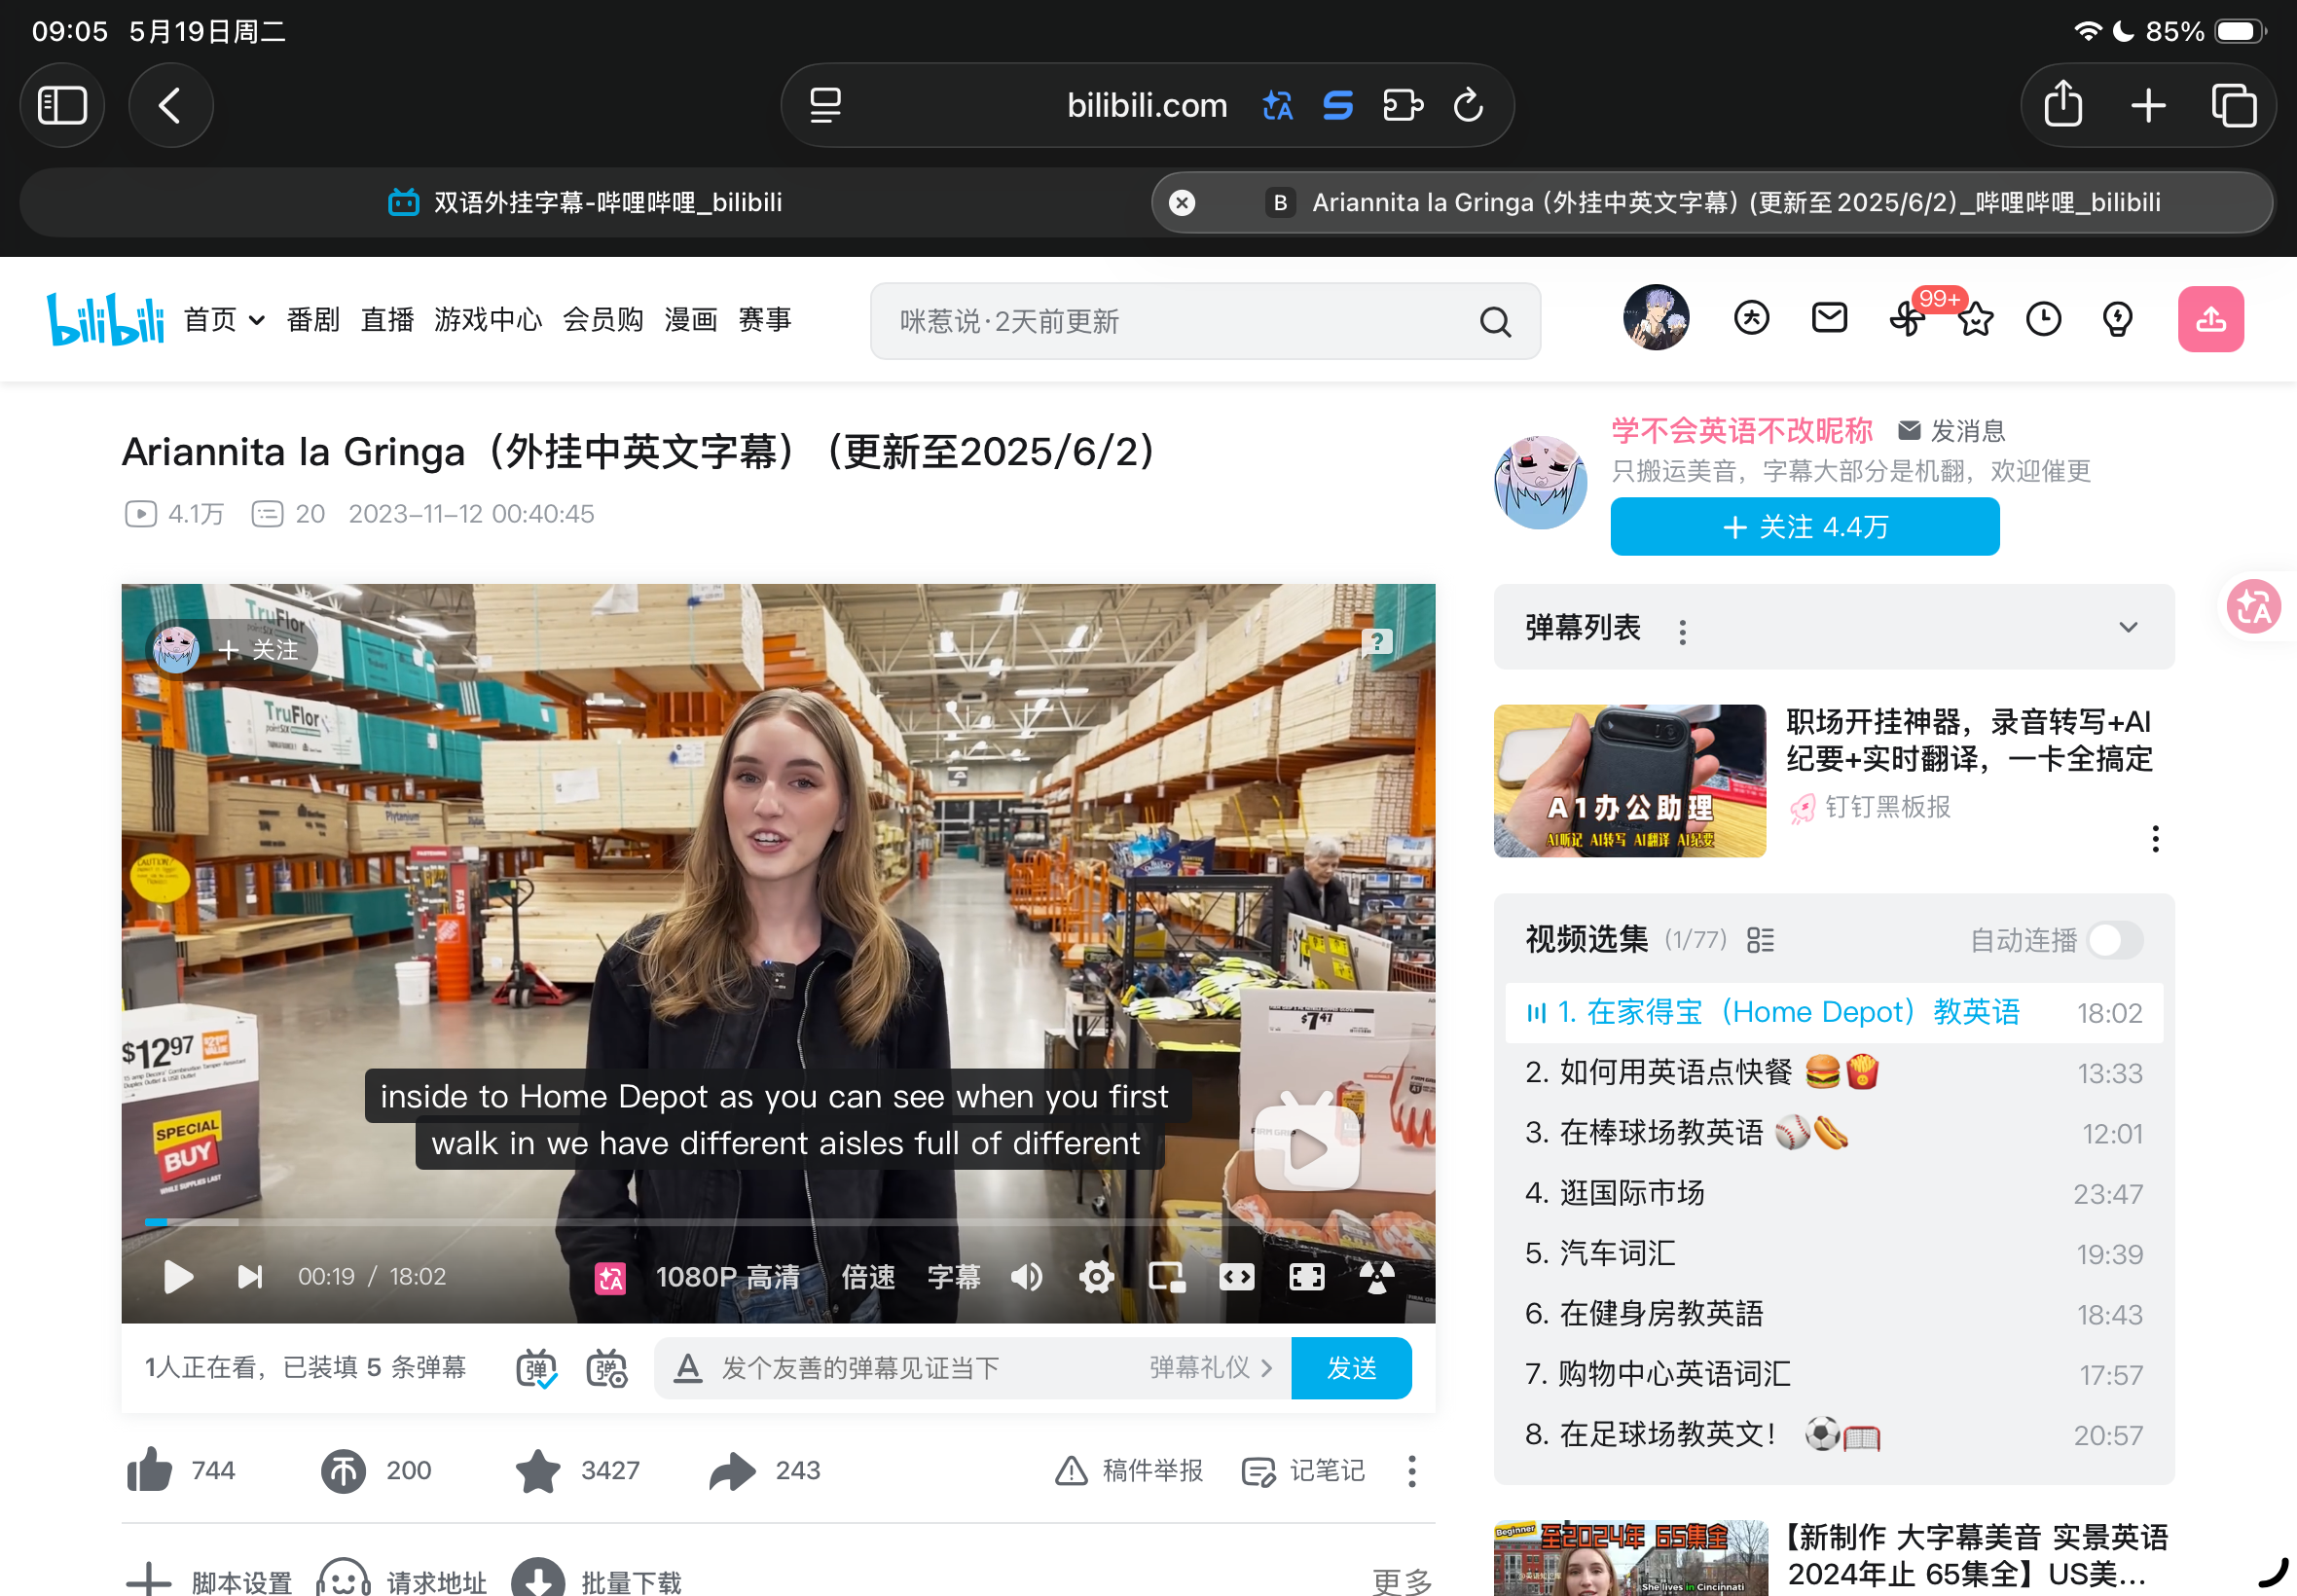Open Safari sidebar panel
The height and width of the screenshot is (1596, 2297).
point(62,105)
